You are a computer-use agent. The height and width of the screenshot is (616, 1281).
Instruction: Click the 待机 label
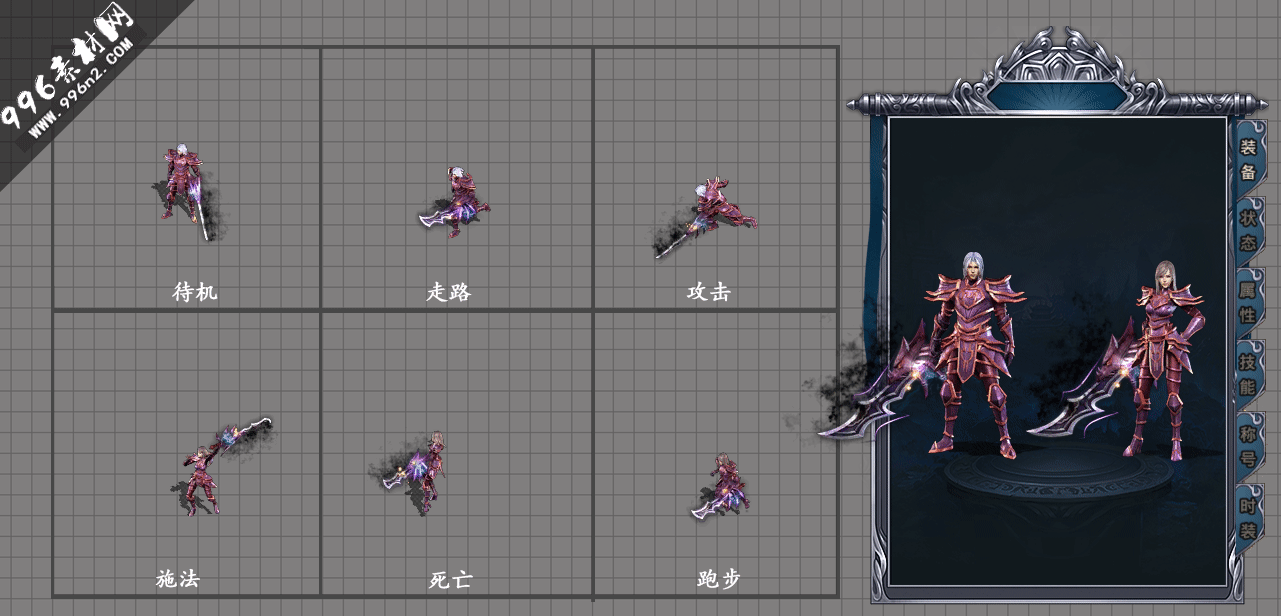(x=195, y=292)
